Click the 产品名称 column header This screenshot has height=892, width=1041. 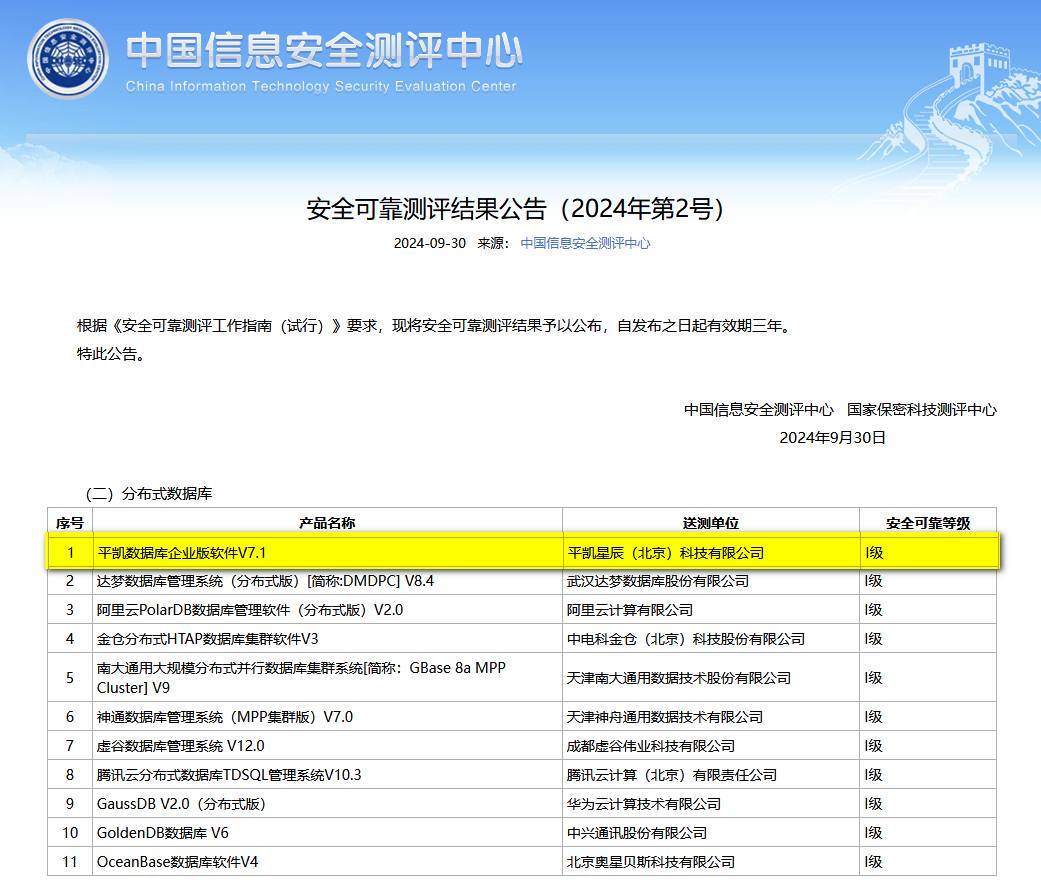[x=327, y=523]
